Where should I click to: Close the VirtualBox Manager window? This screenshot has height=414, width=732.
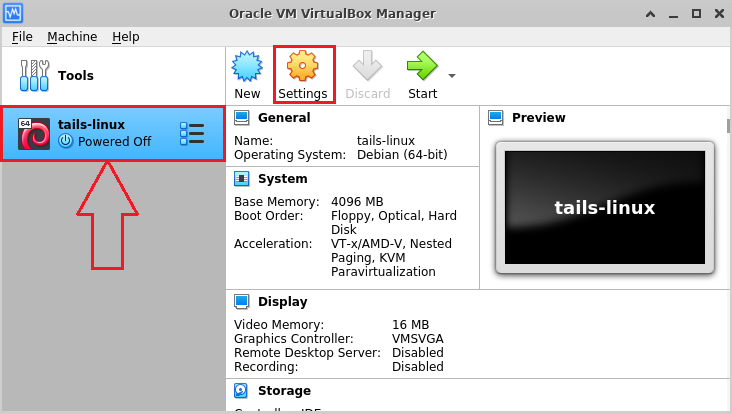click(719, 14)
